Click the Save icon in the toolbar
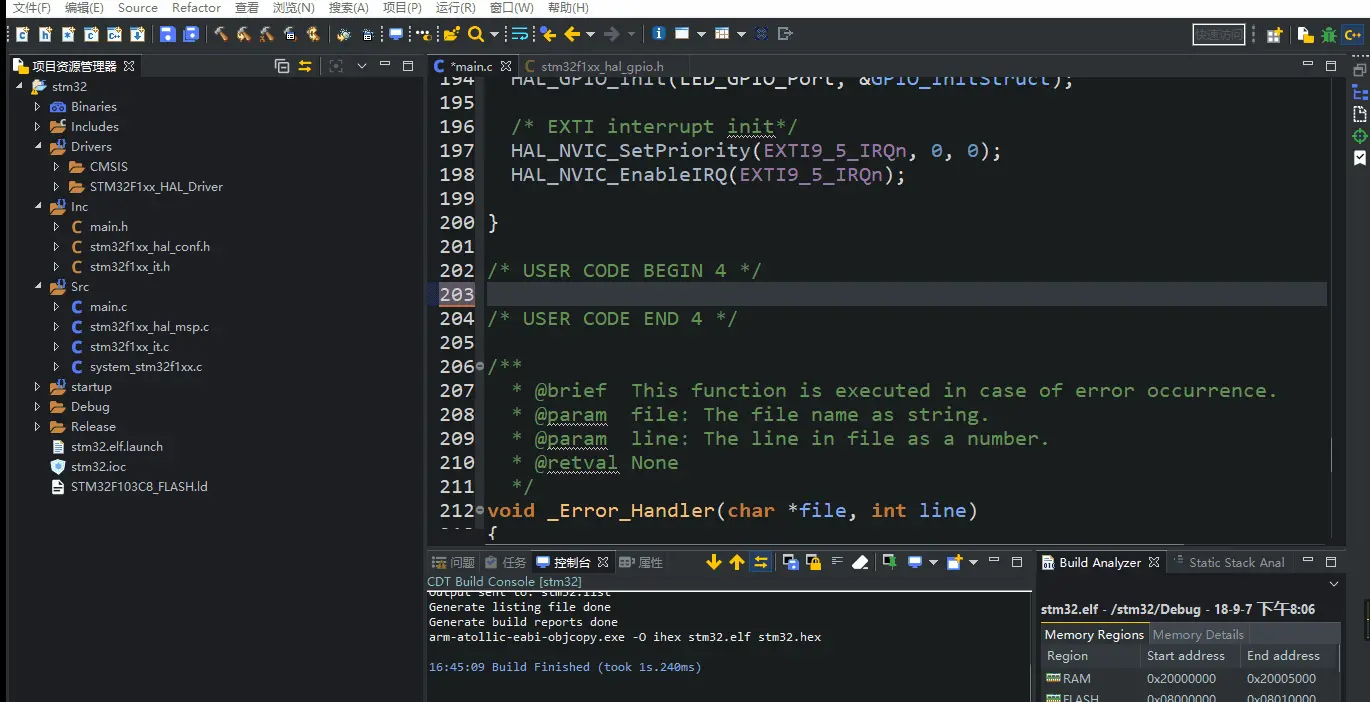This screenshot has height=702, width=1370. click(167, 34)
